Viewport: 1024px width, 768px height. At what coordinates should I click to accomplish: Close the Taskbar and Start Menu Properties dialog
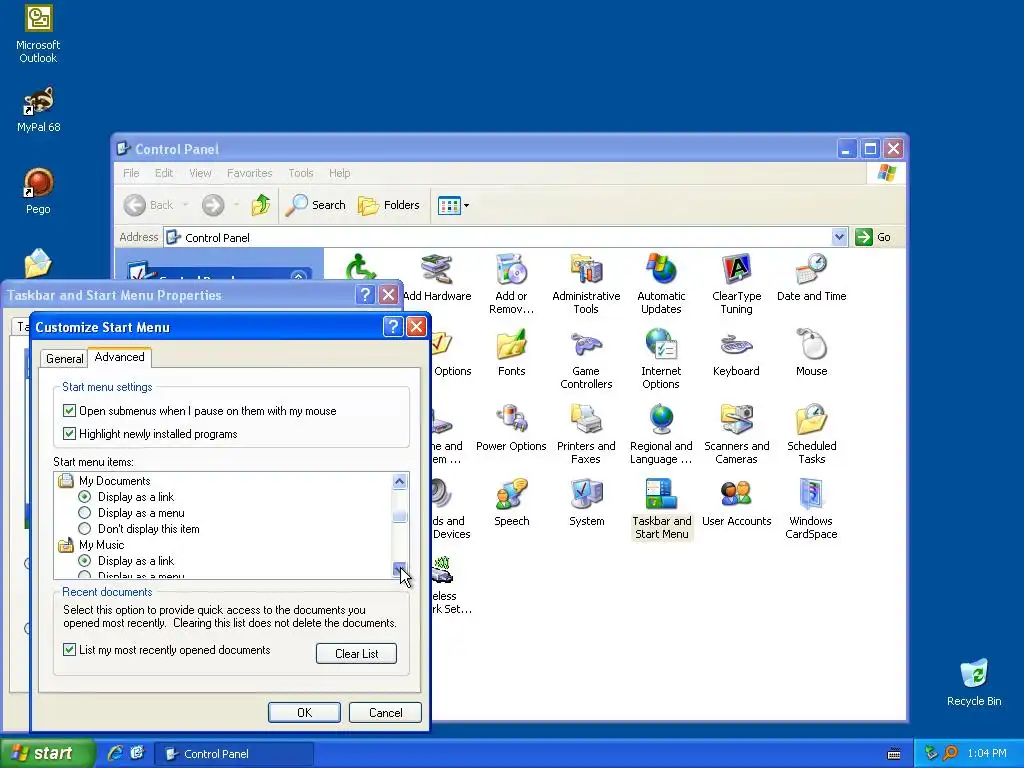point(389,295)
